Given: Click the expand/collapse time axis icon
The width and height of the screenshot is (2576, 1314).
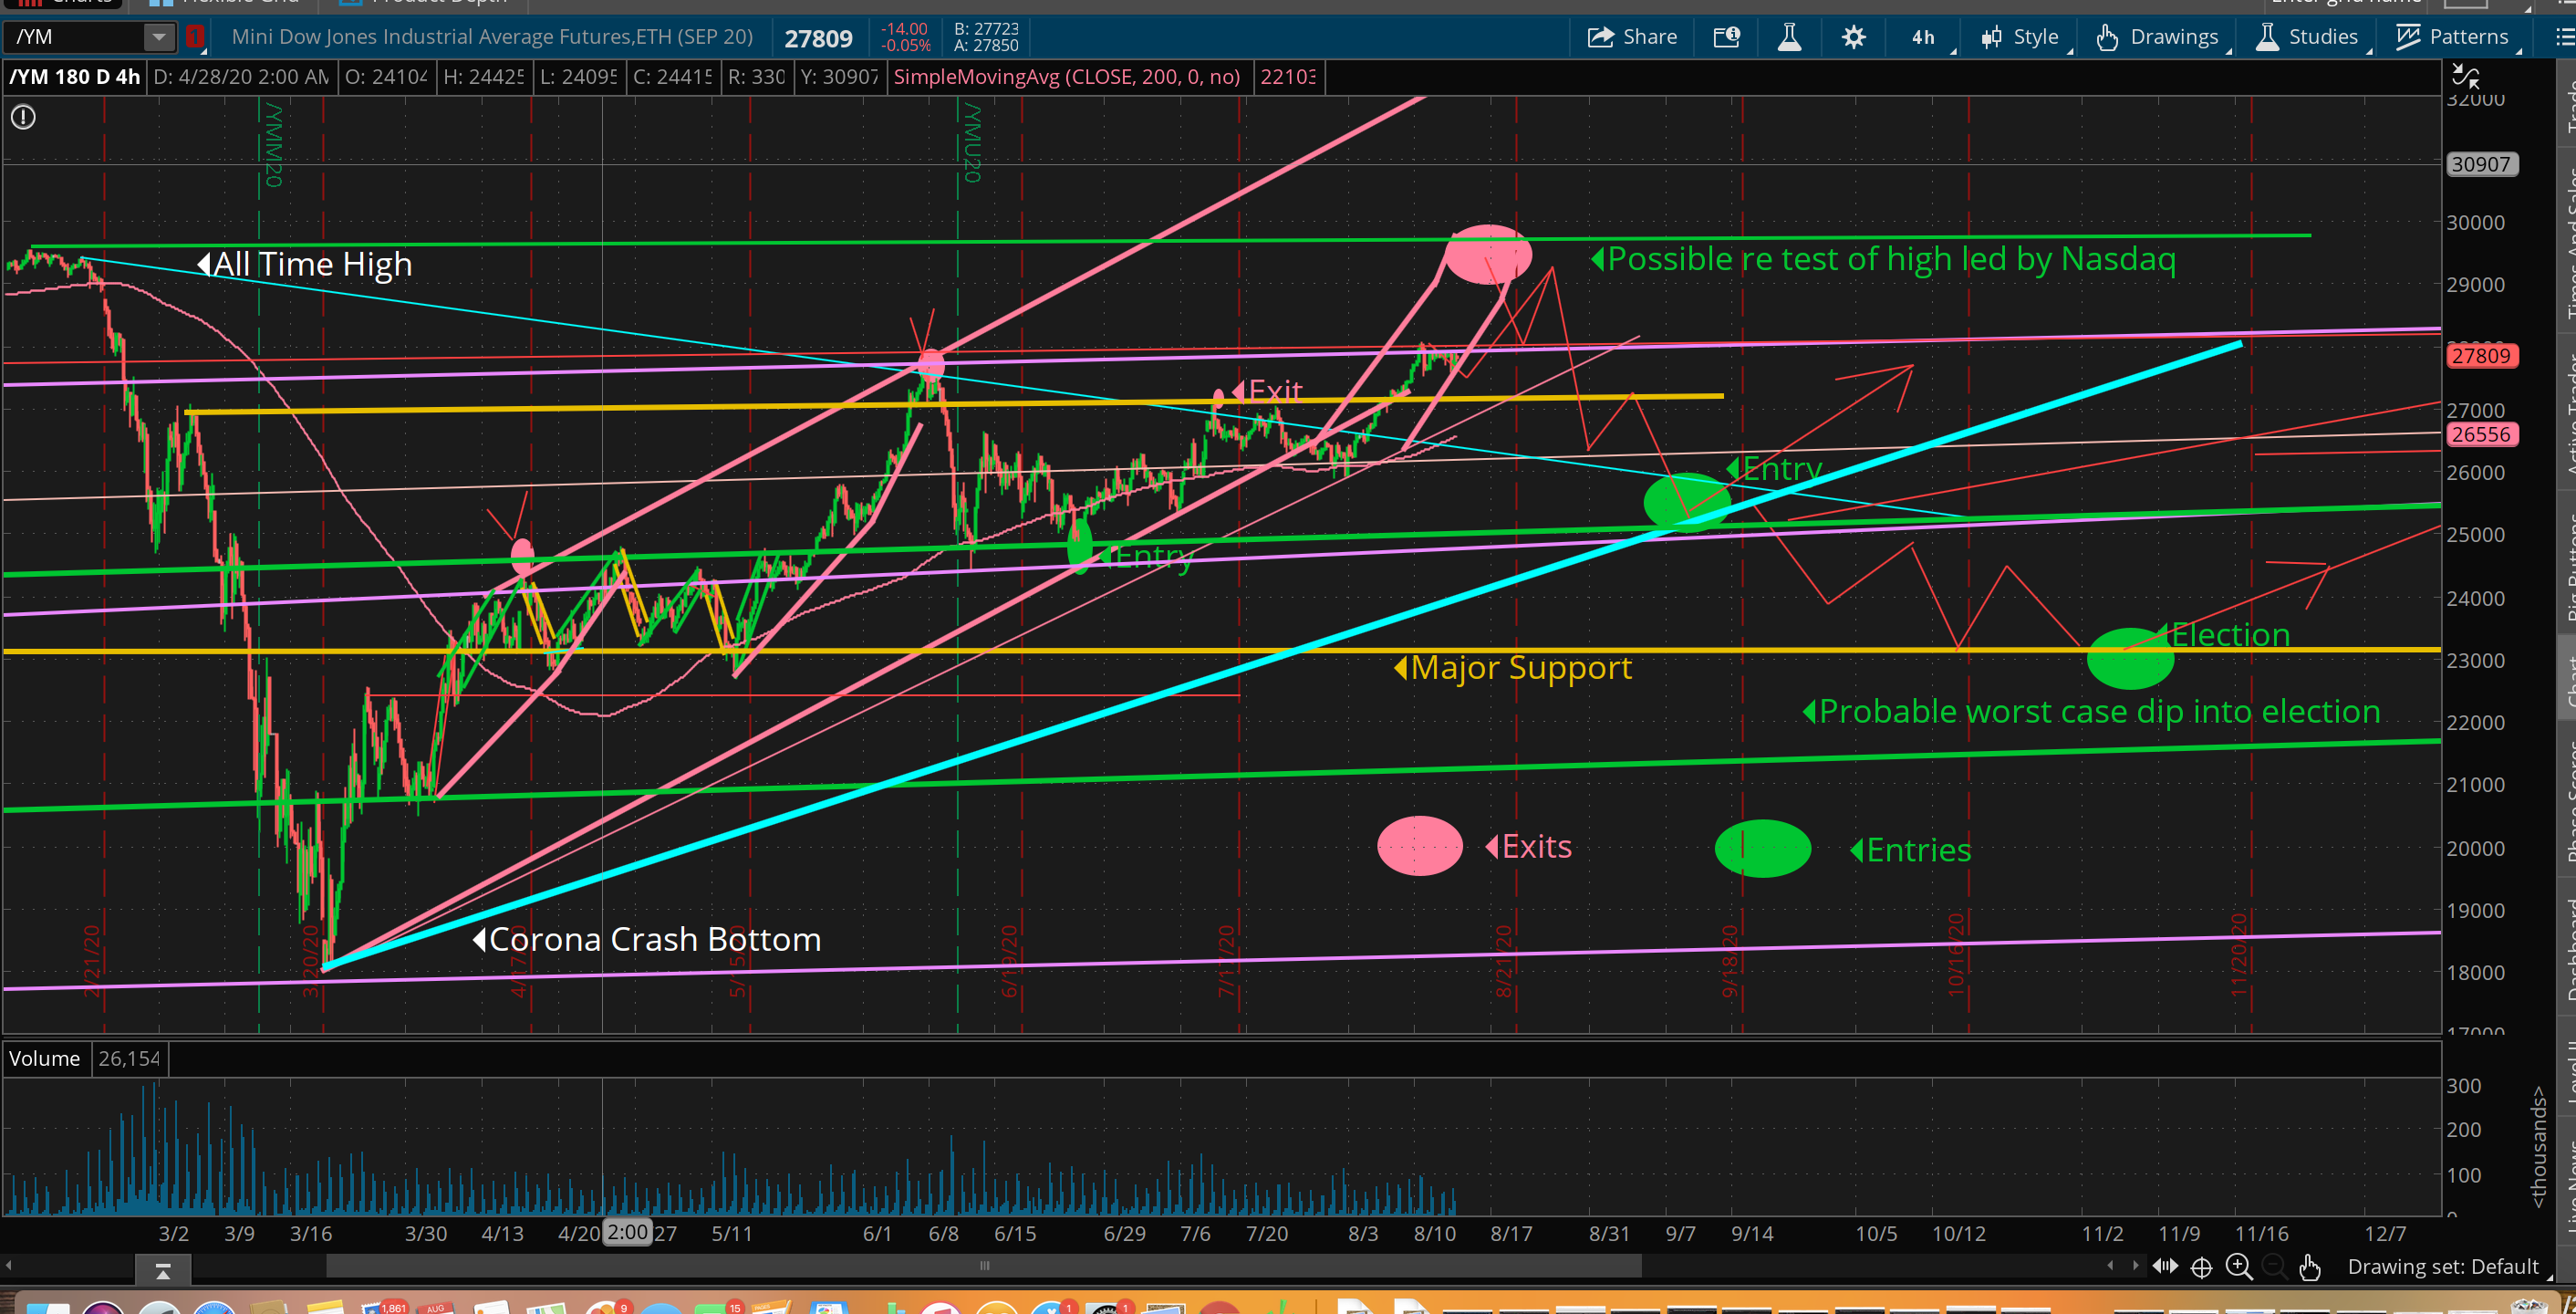Looking at the screenshot, I should pyautogui.click(x=2165, y=1267).
